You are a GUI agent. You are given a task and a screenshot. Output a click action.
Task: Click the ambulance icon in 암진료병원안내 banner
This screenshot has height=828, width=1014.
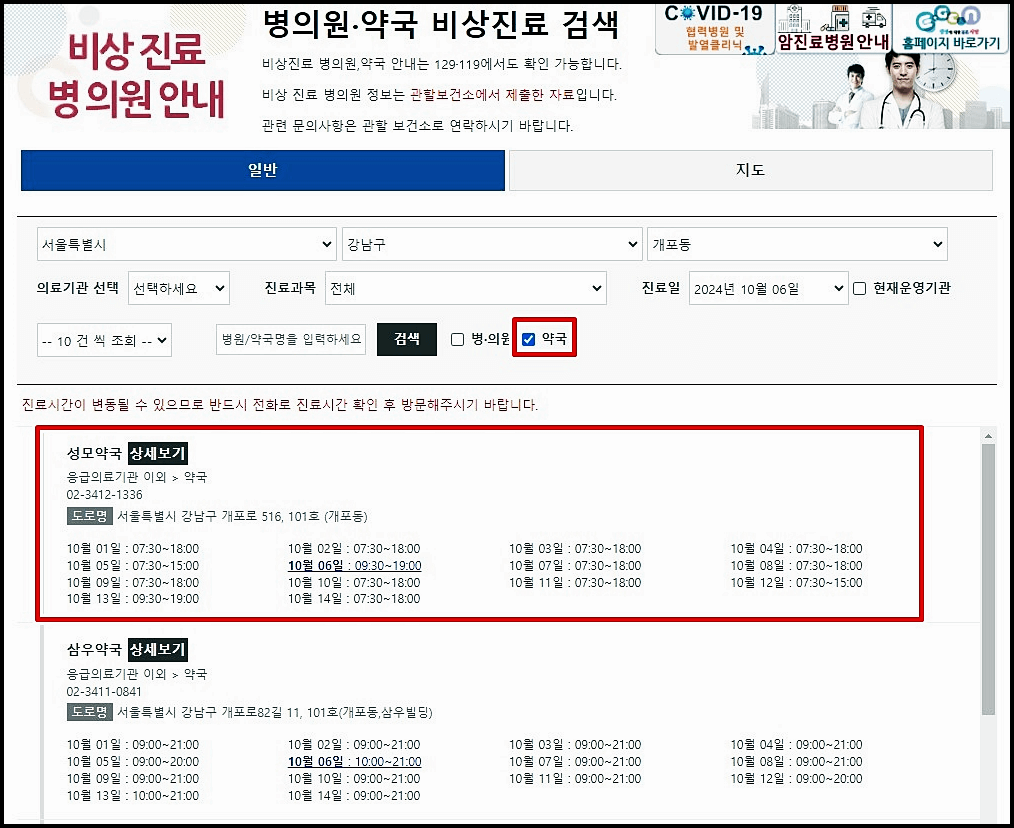[x=873, y=18]
